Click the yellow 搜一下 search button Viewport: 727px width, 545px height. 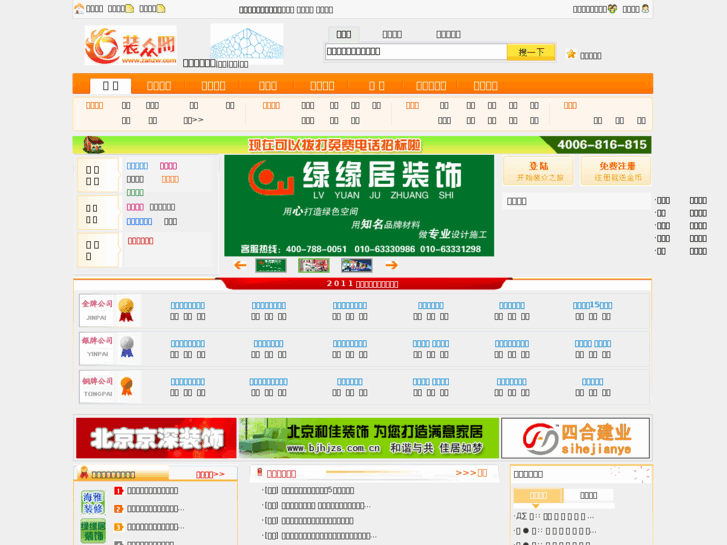coord(531,52)
